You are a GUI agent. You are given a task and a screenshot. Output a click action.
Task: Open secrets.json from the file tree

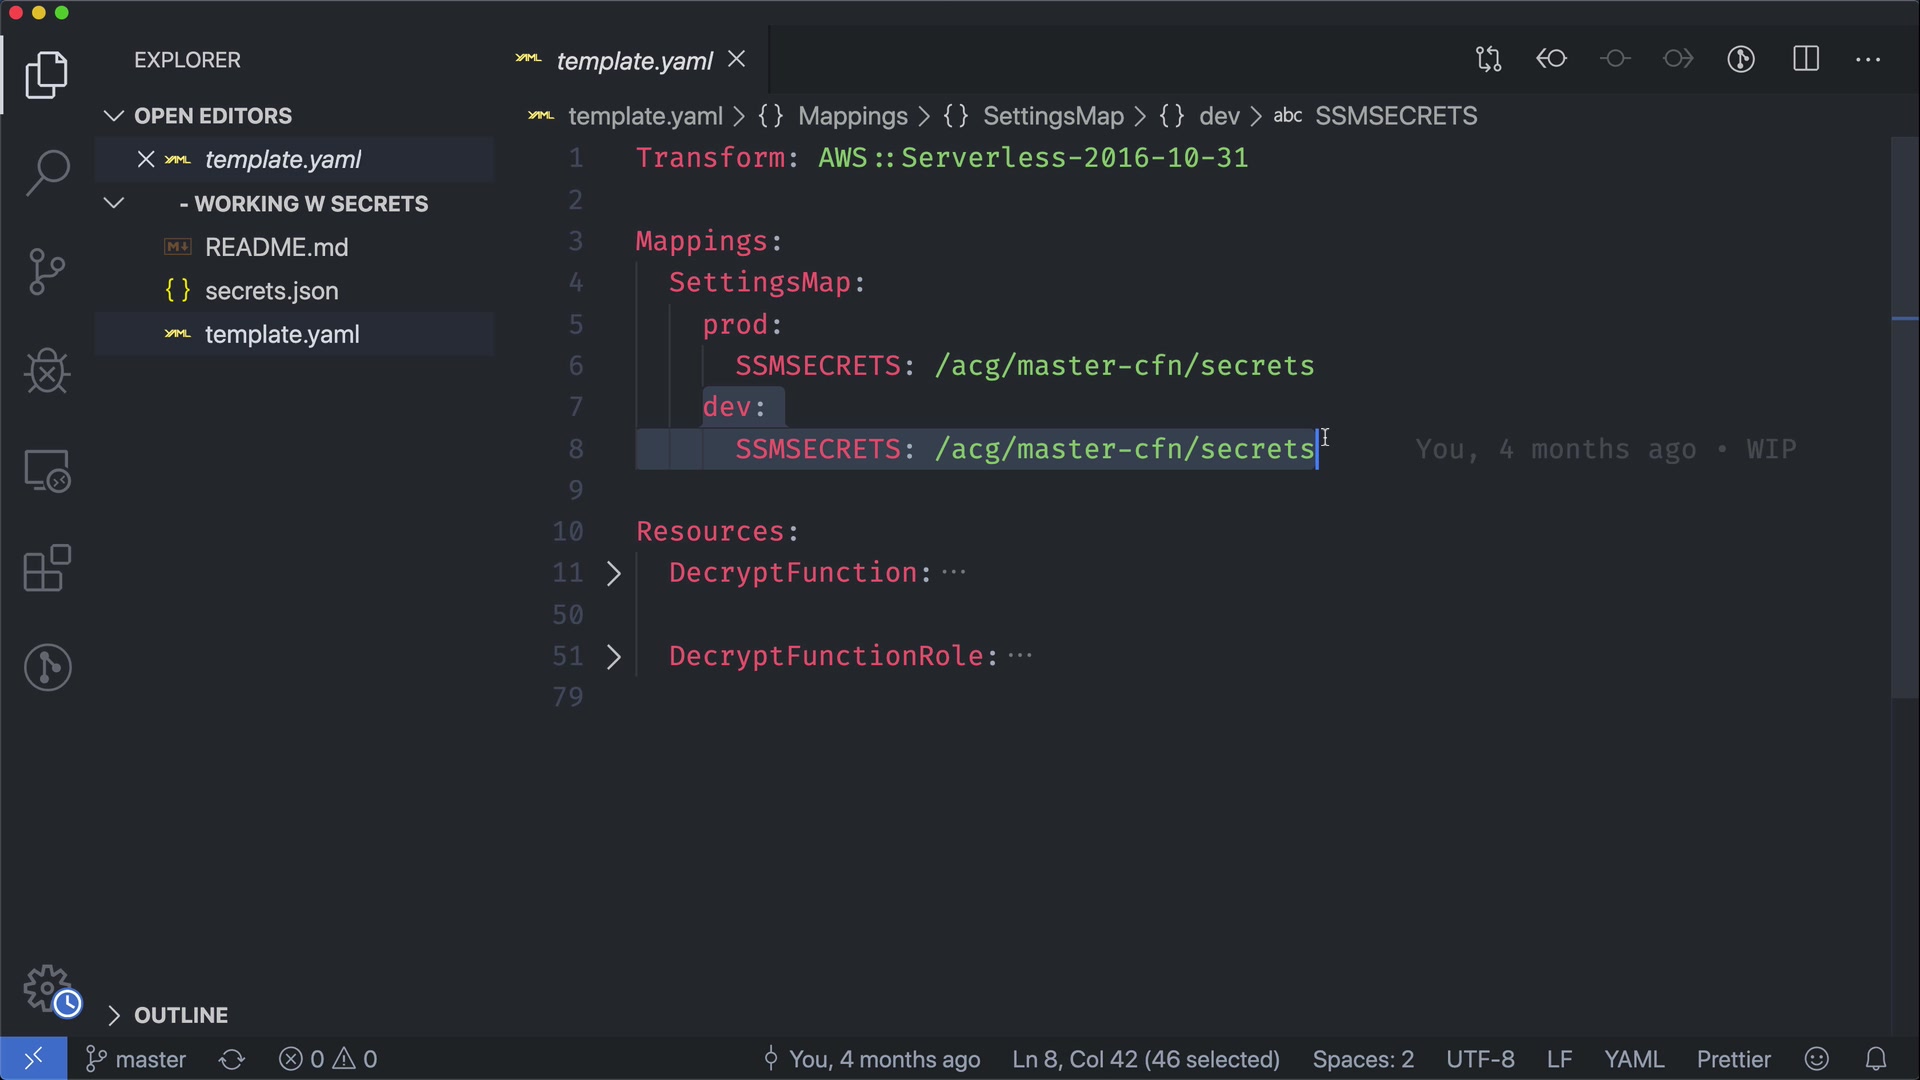click(271, 291)
